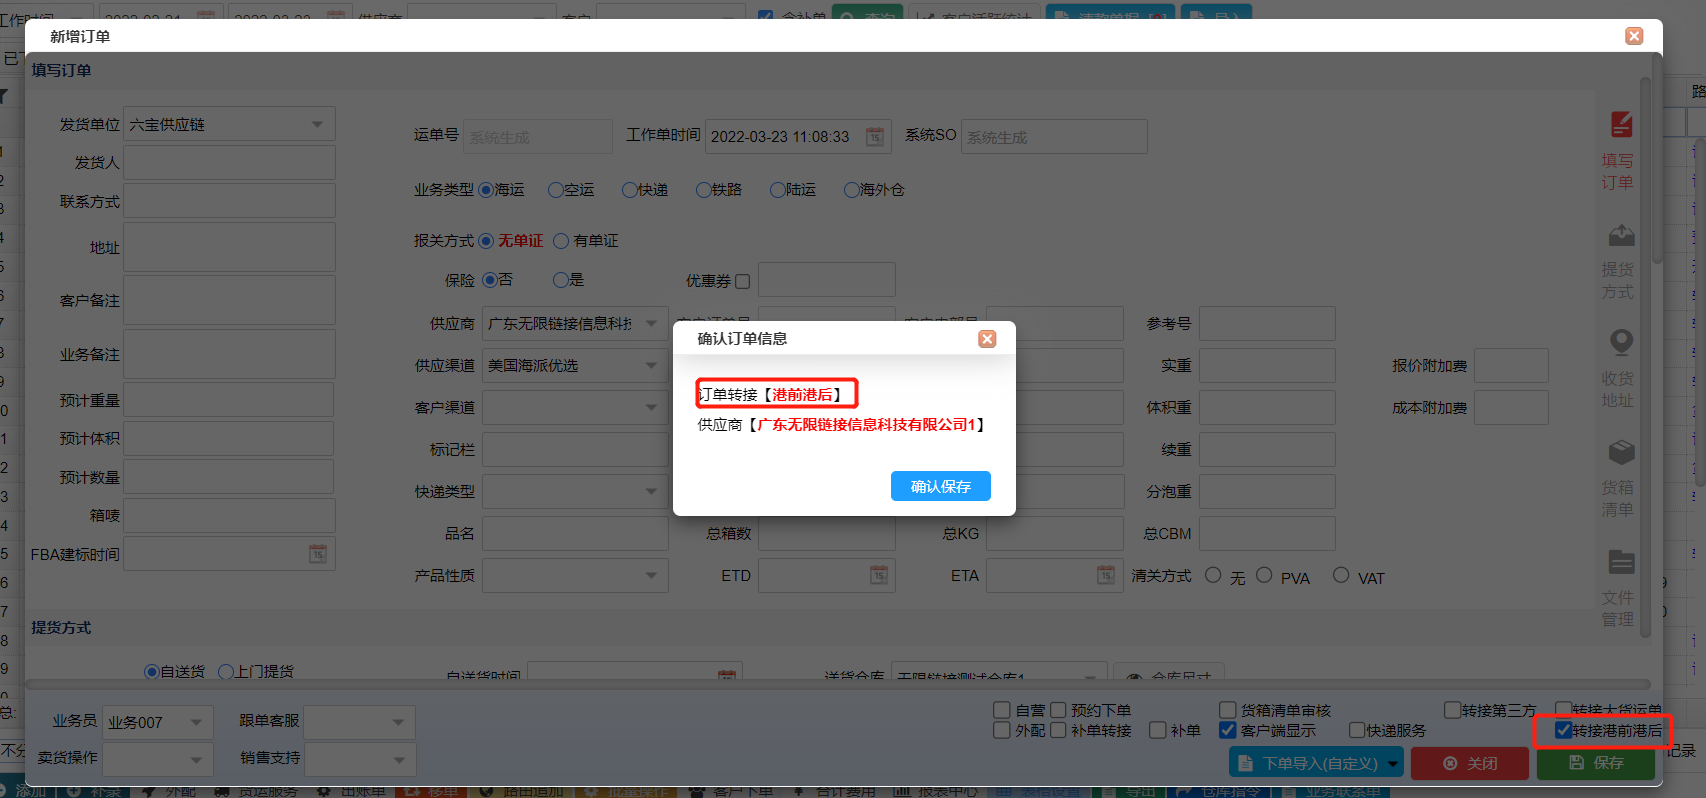Click the 下单导入(自定义) button
The width and height of the screenshot is (1706, 798).
click(1308, 763)
